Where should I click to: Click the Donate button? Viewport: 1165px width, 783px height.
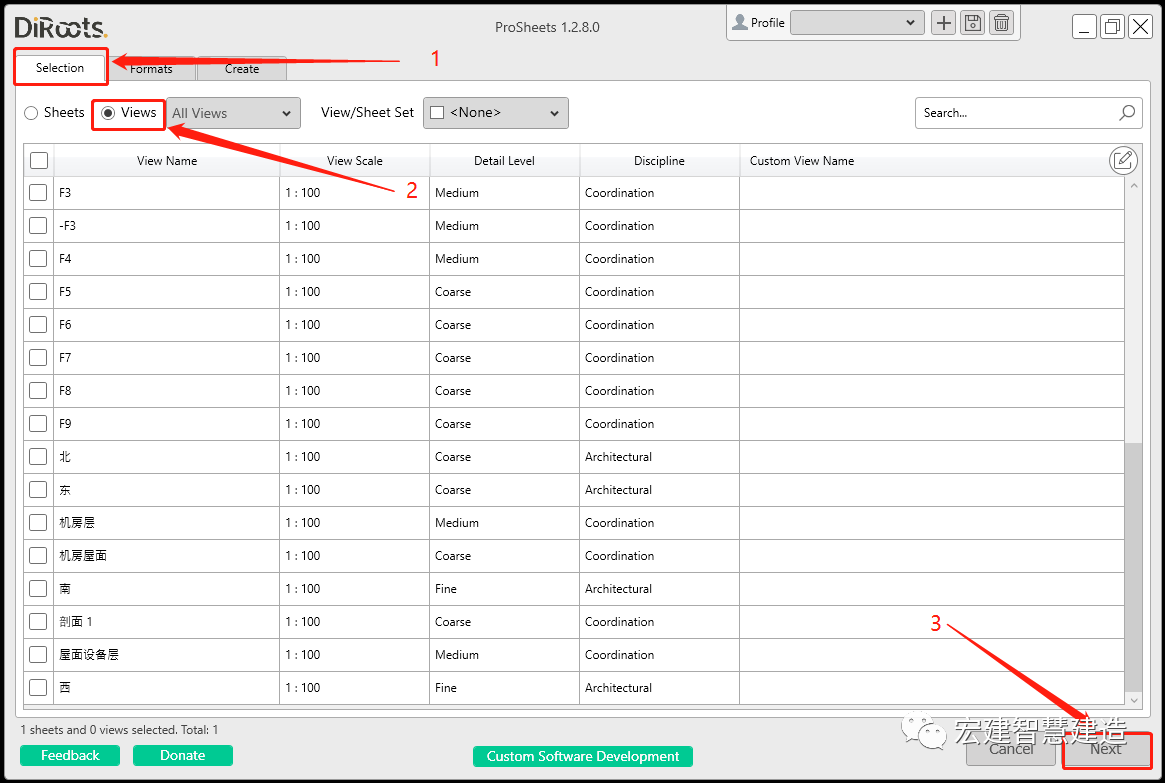[x=183, y=756]
